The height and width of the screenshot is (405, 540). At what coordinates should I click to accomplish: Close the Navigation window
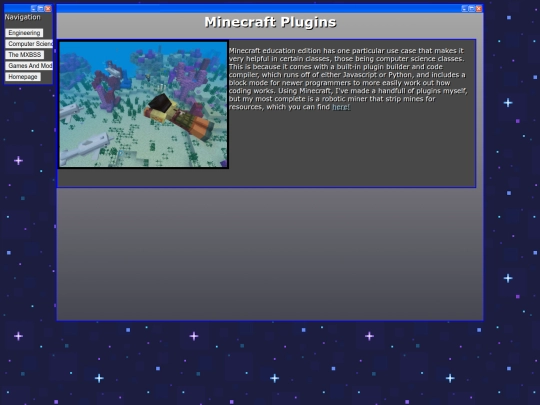(x=48, y=9)
